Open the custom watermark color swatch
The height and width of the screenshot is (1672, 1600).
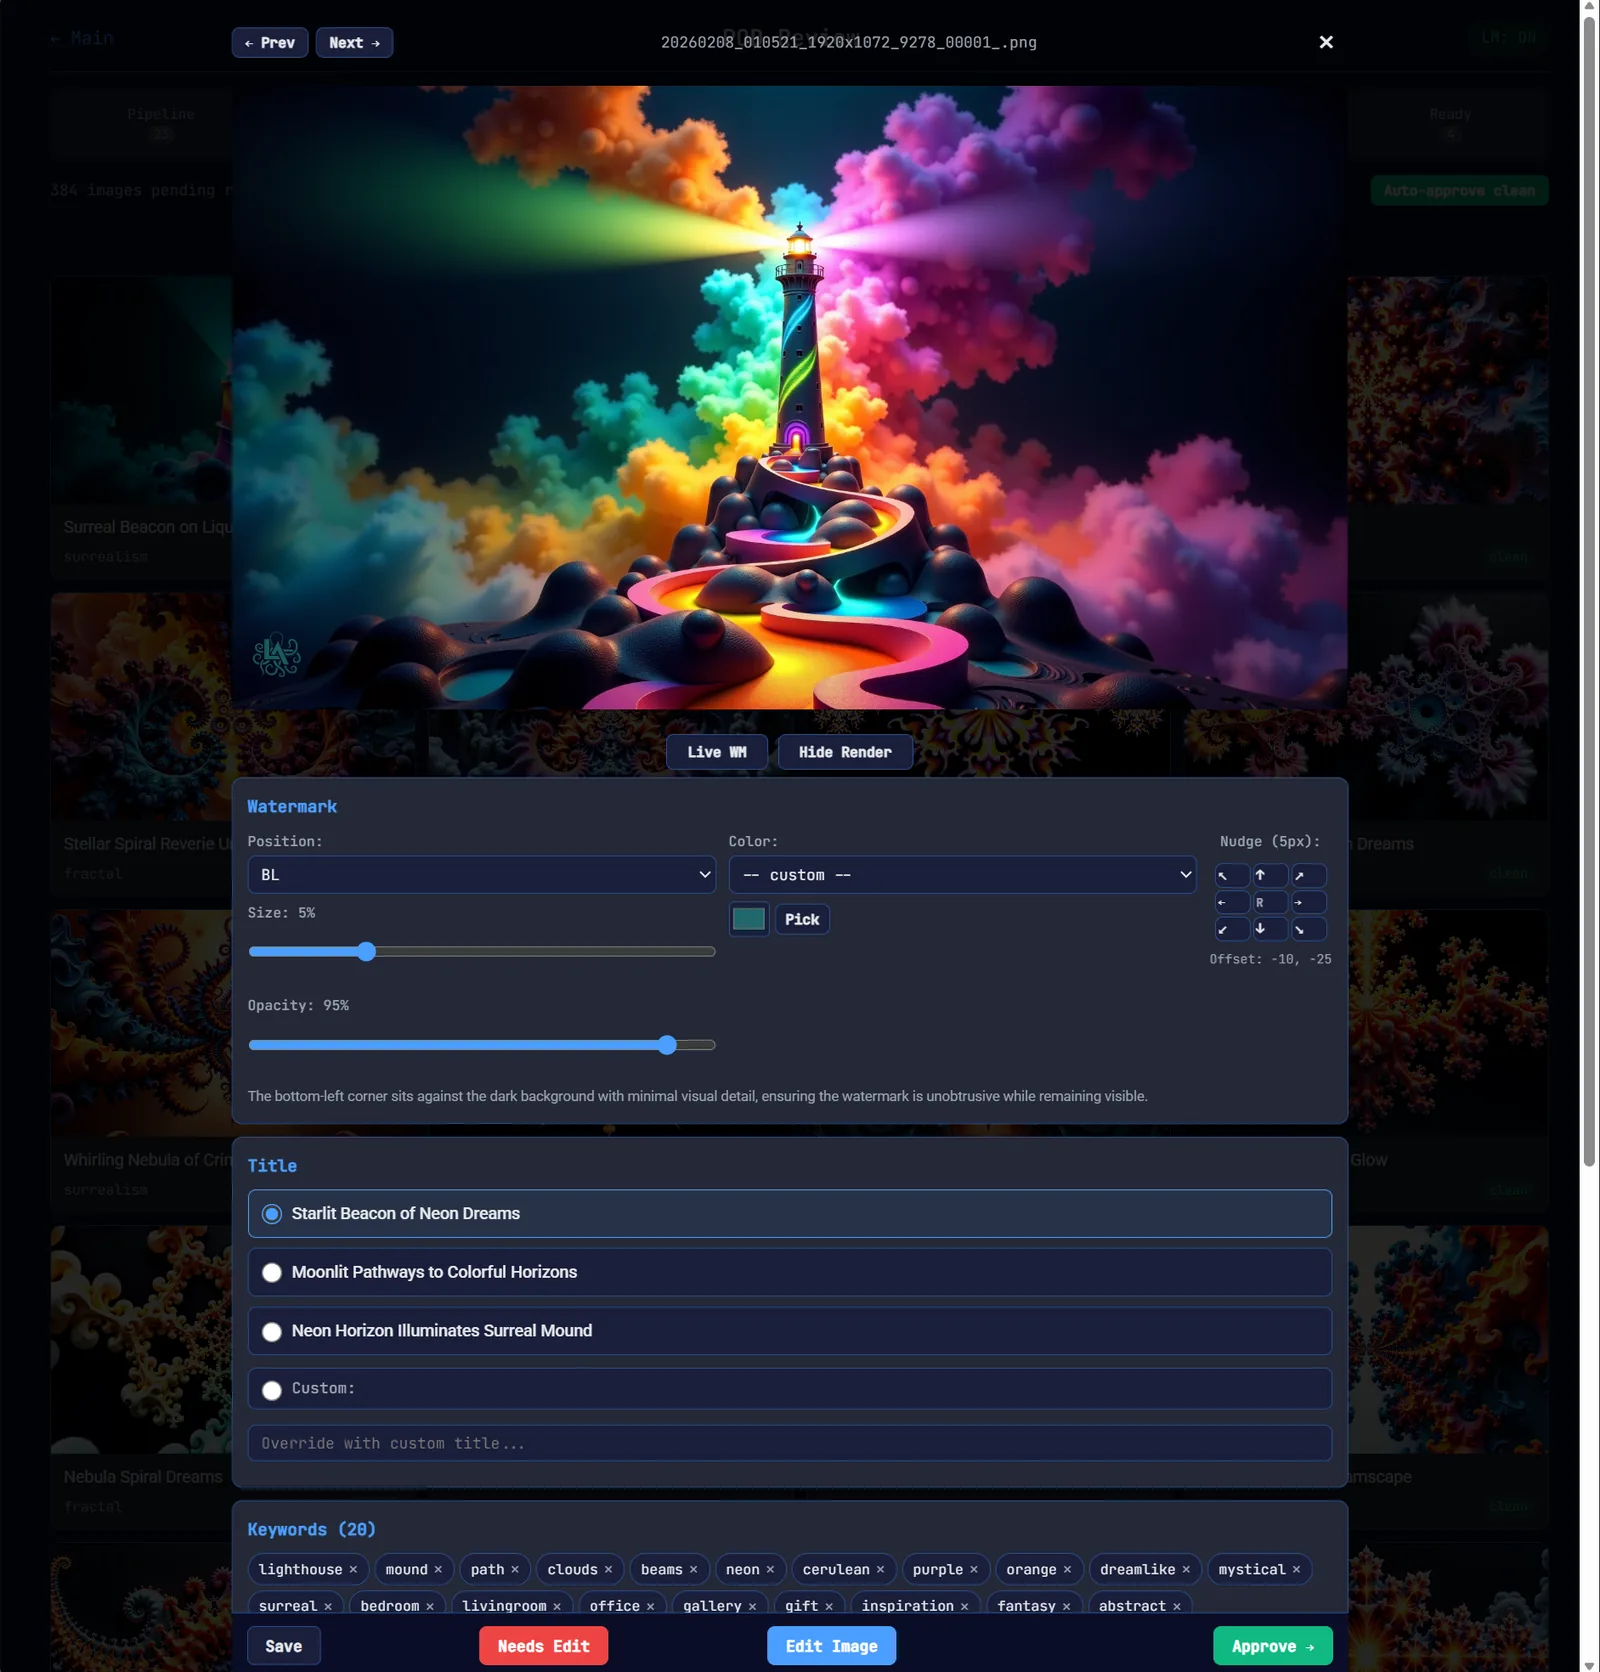(x=748, y=919)
